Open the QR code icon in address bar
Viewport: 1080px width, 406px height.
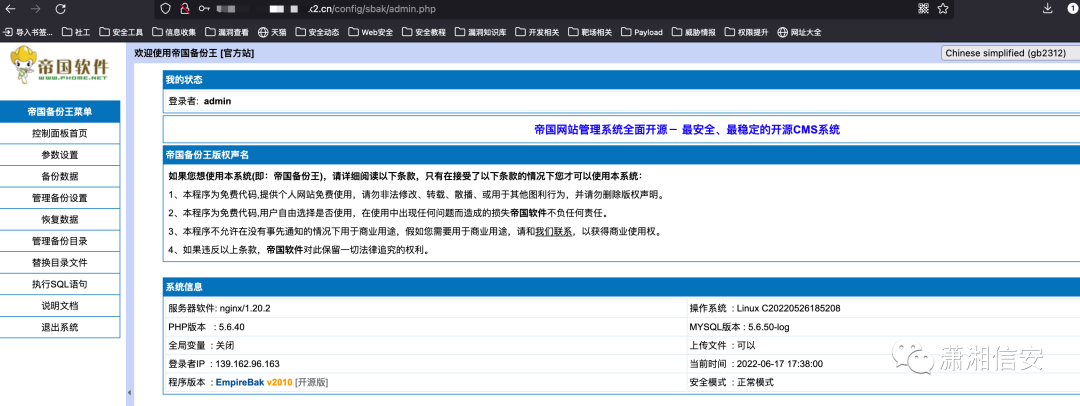[924, 8]
